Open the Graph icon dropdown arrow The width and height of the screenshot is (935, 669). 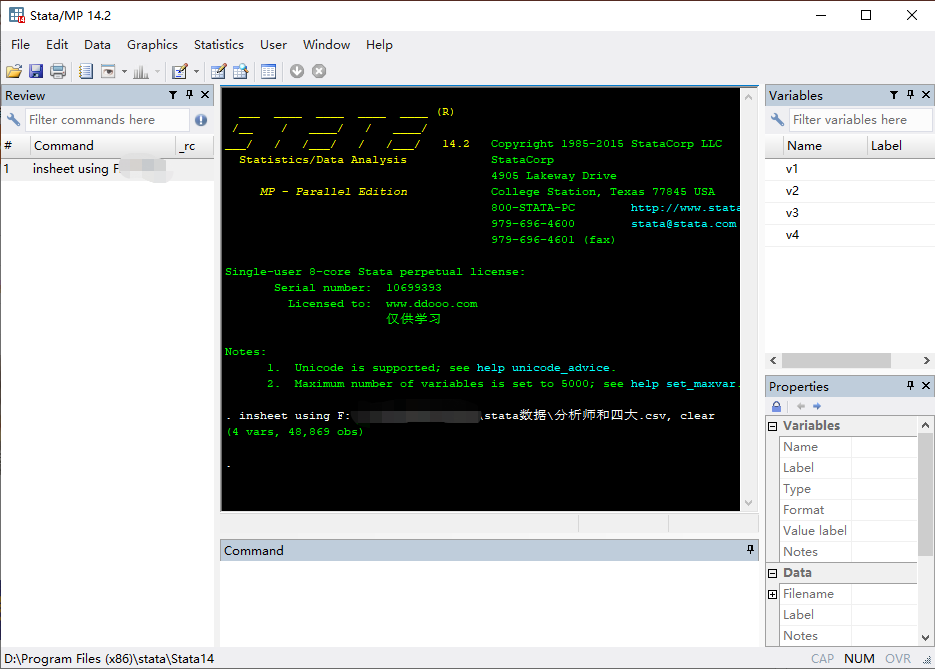point(157,72)
